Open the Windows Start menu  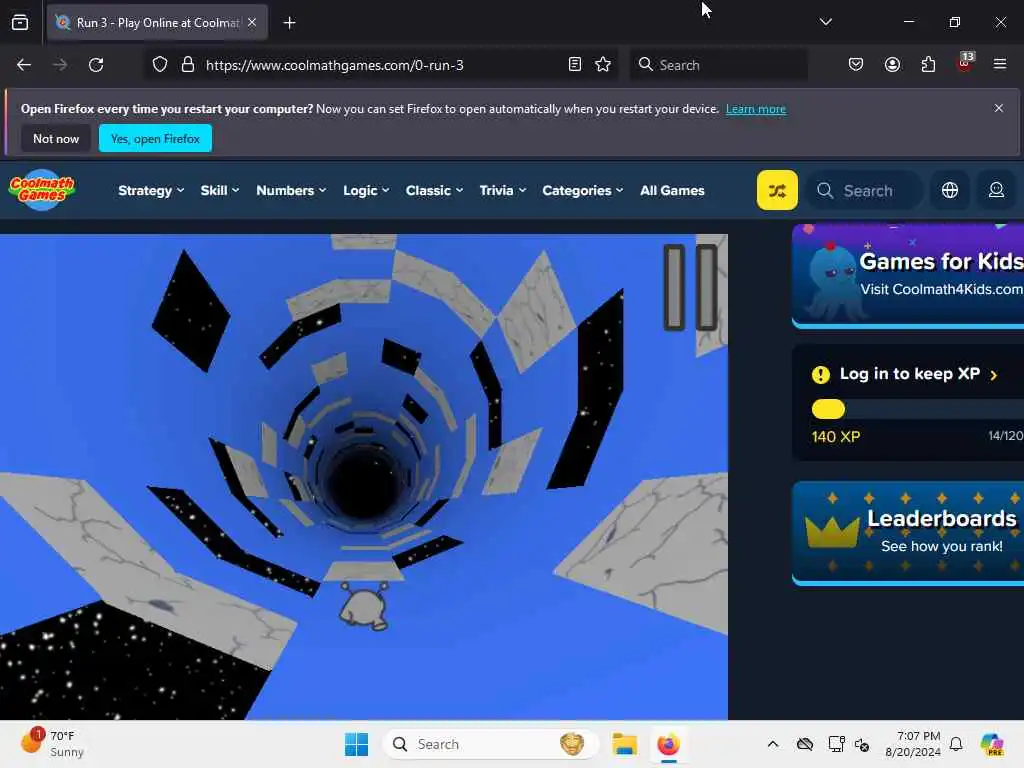click(x=357, y=744)
